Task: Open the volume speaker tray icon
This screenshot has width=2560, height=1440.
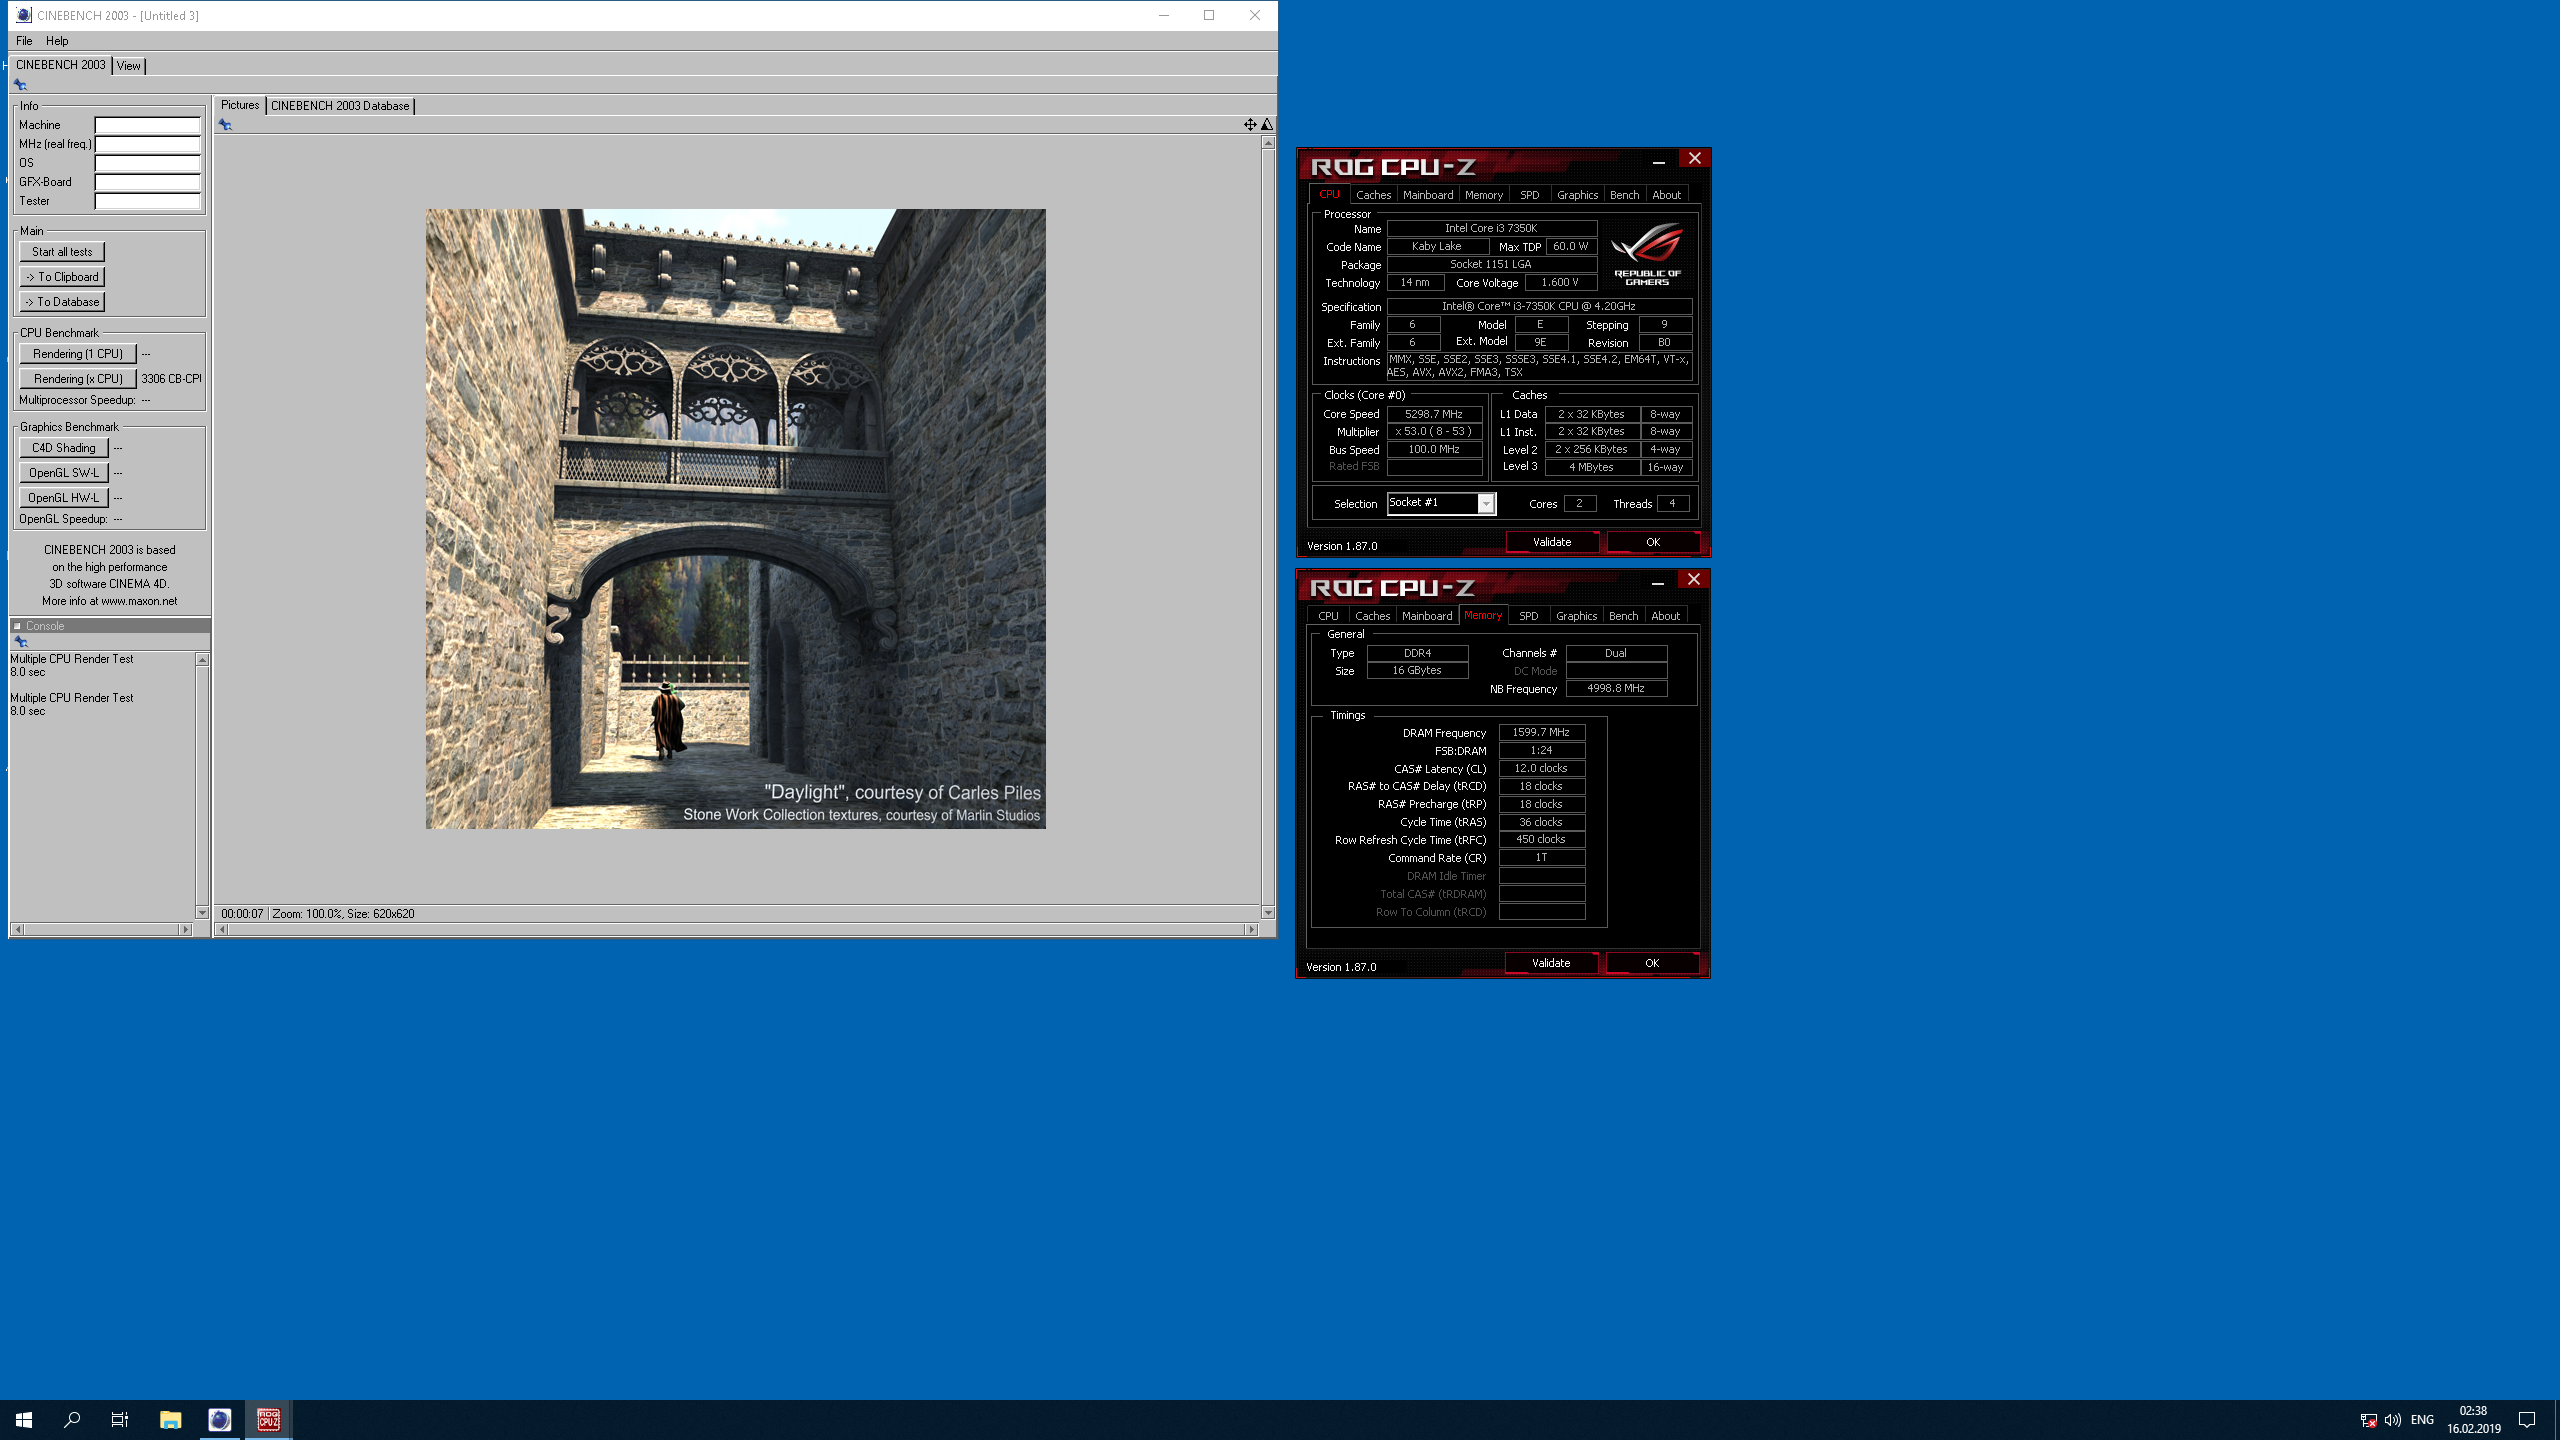Action: (2393, 1420)
